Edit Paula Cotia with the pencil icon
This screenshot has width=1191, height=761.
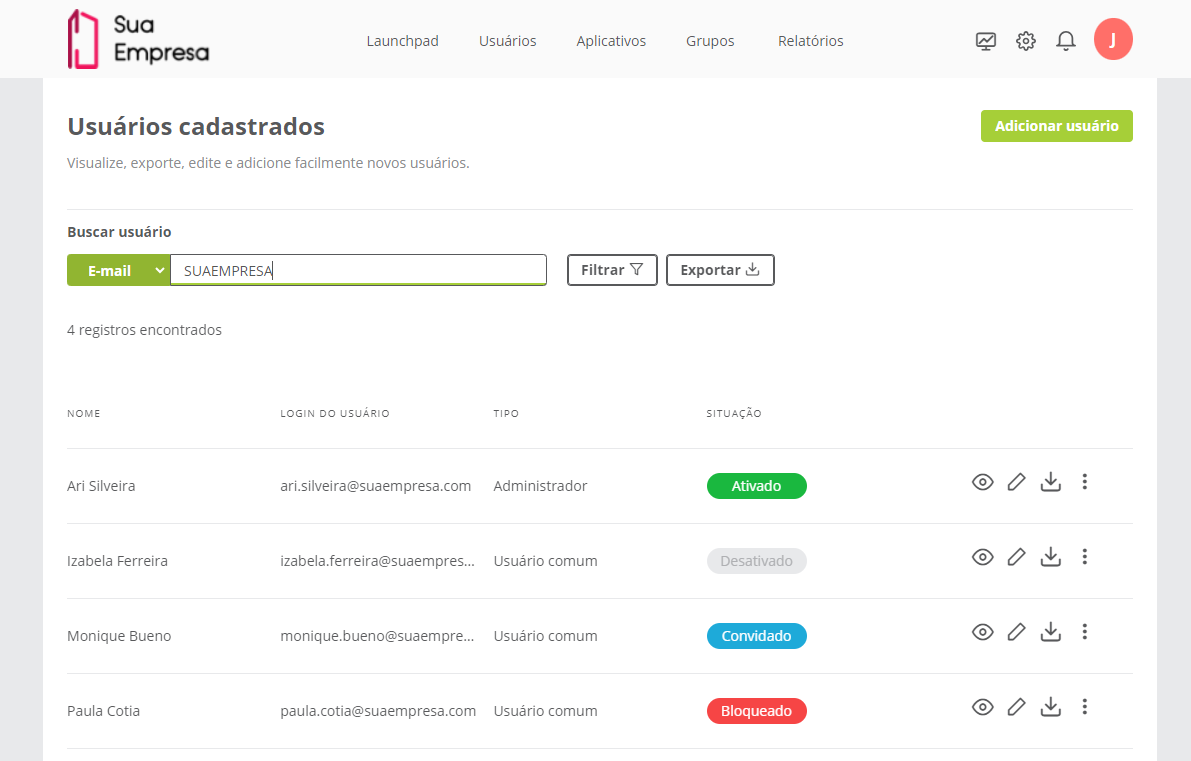1016,707
